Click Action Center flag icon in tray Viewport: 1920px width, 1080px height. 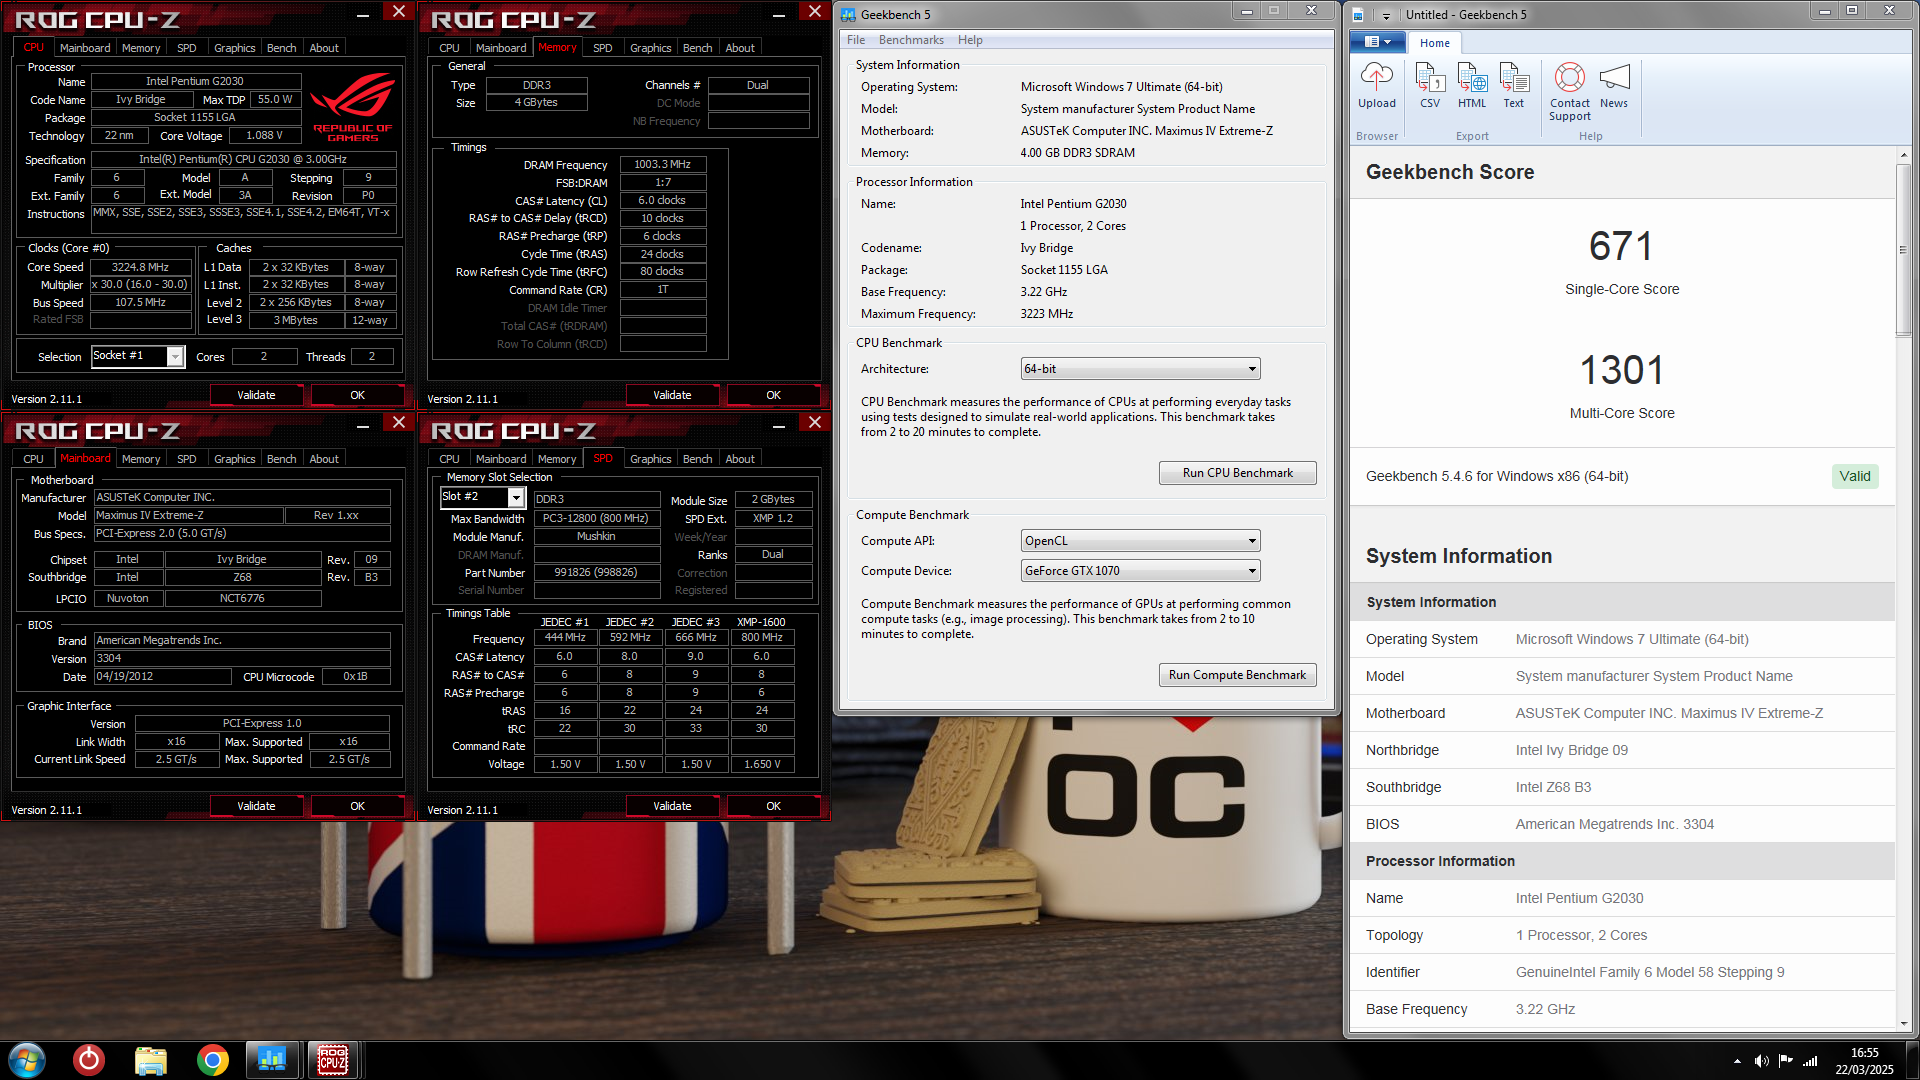pos(1785,1061)
